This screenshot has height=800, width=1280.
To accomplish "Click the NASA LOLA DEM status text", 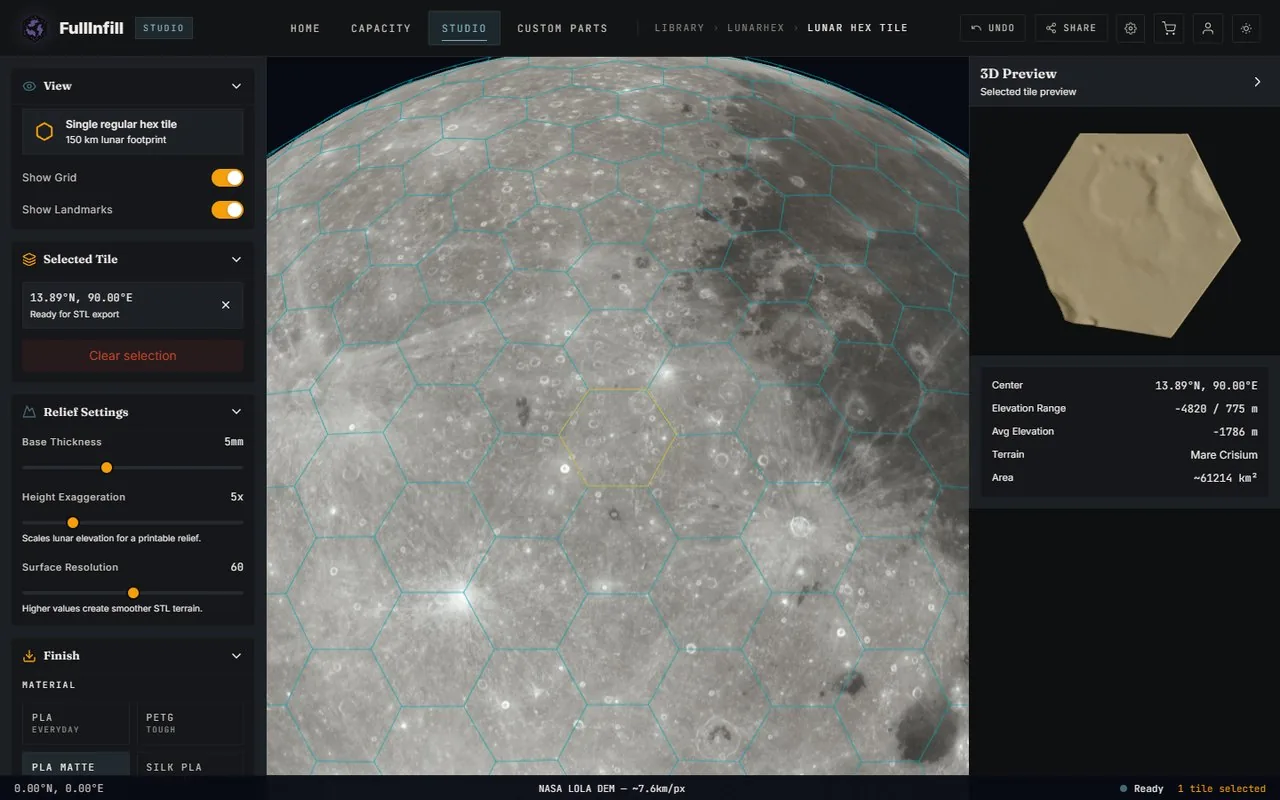I will (x=612, y=789).
